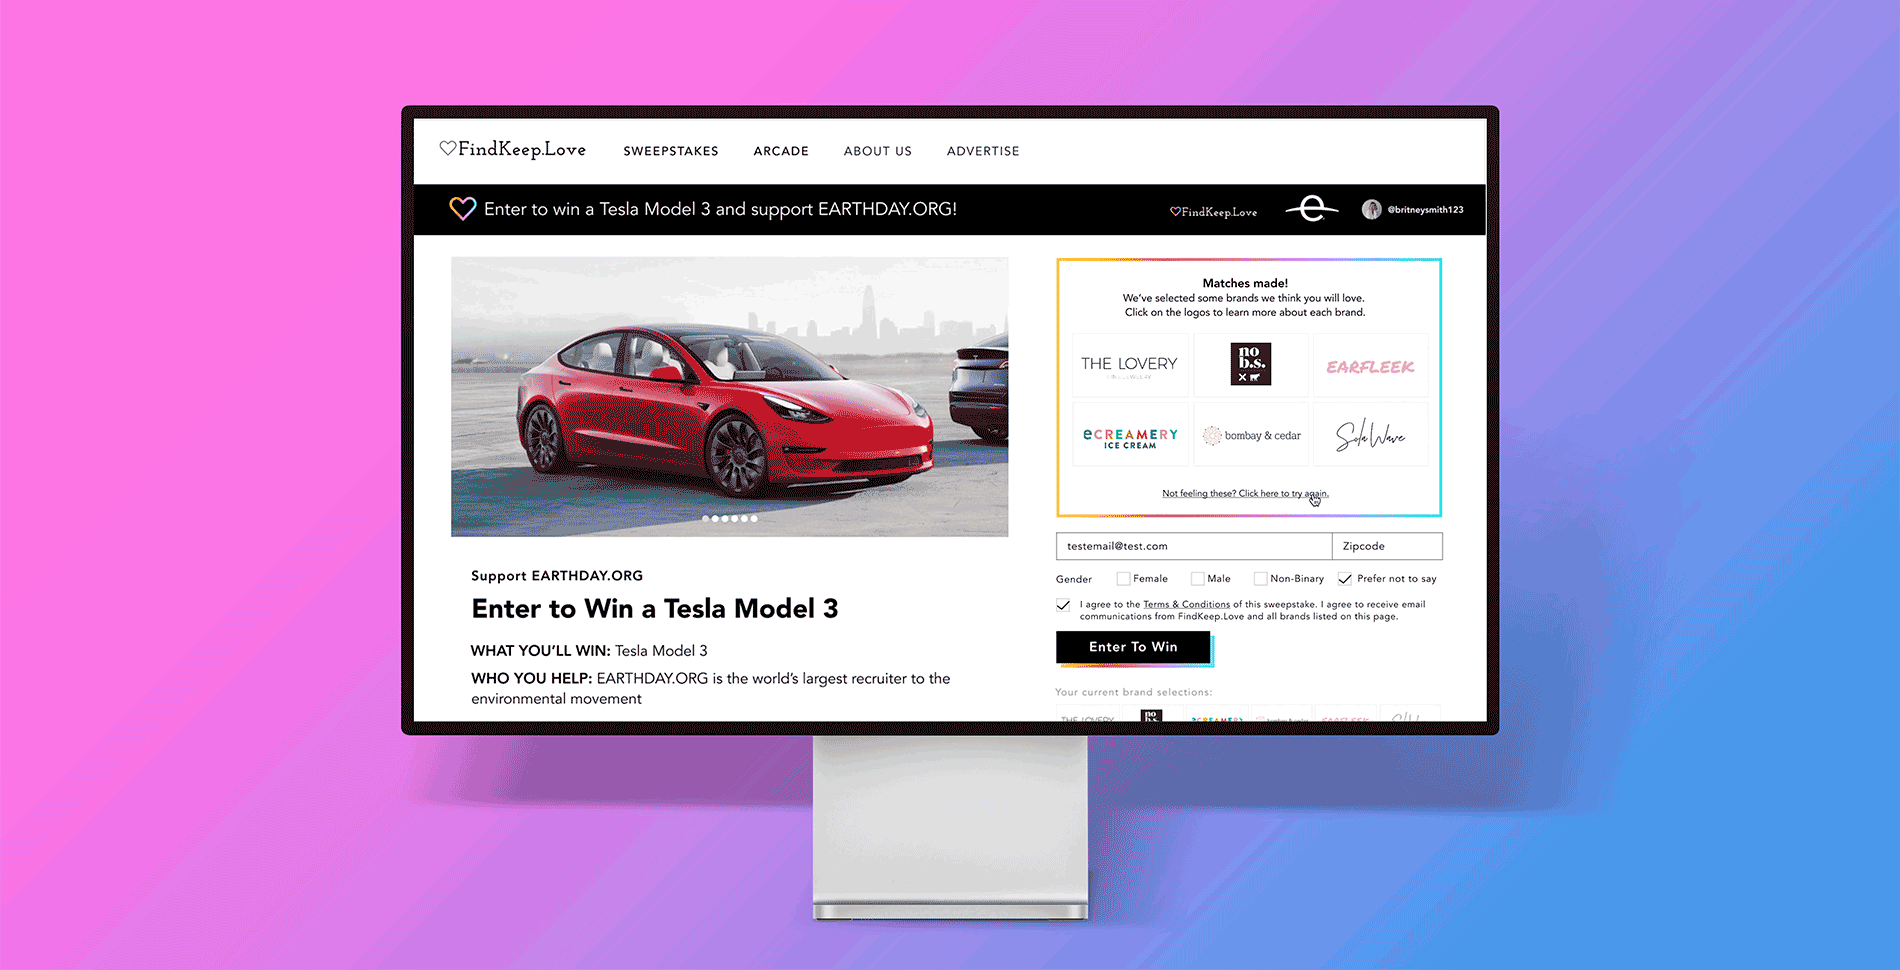Open THE LOVERY brand logo

pyautogui.click(x=1130, y=365)
